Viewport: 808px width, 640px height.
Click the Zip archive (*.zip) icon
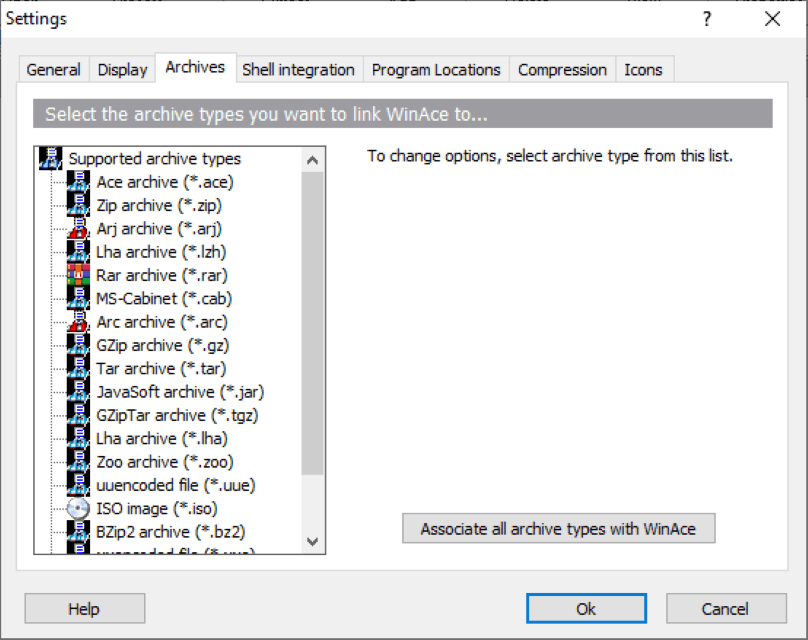coord(78,205)
